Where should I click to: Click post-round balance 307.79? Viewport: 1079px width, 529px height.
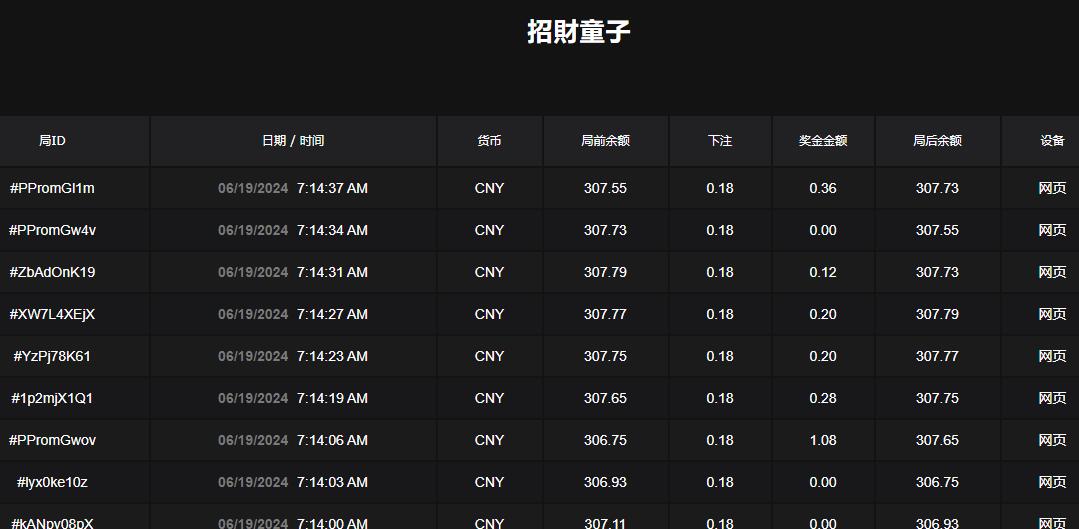pos(937,314)
